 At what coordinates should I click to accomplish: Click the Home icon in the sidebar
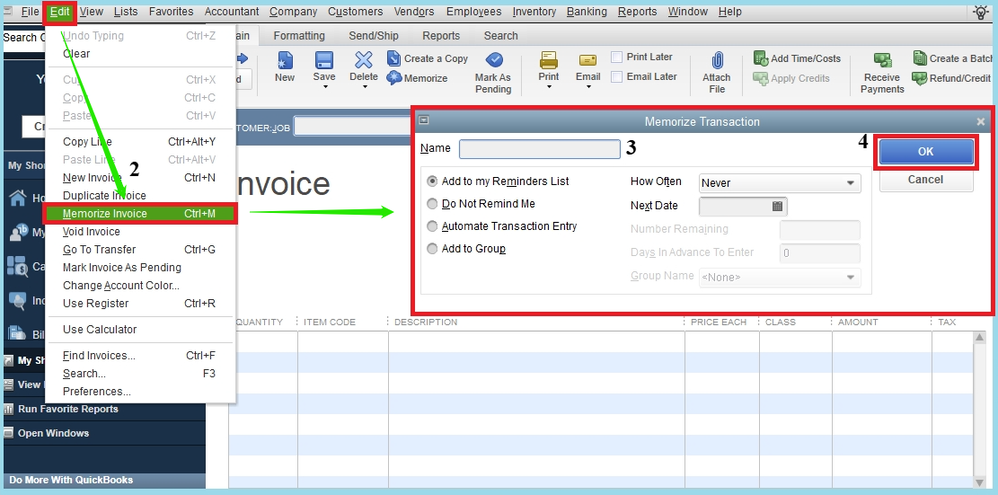[x=17, y=198]
